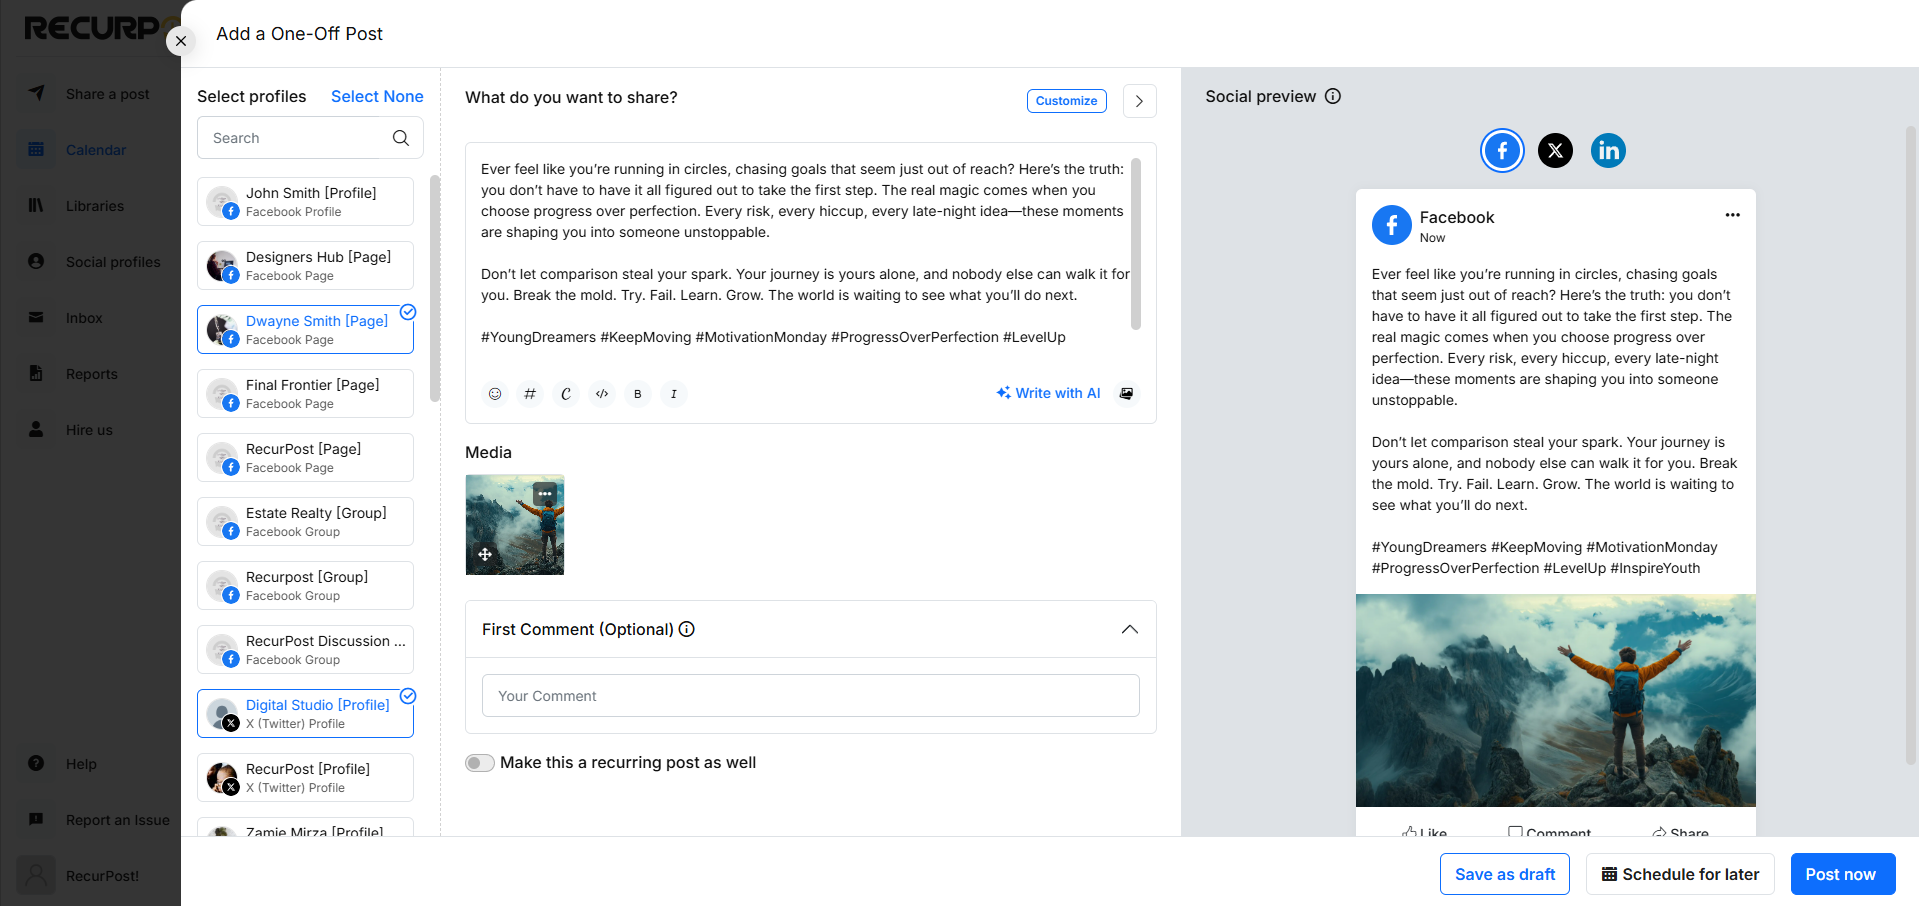Collapse the First Comment section chevron
The image size is (1919, 906).
point(1130,629)
